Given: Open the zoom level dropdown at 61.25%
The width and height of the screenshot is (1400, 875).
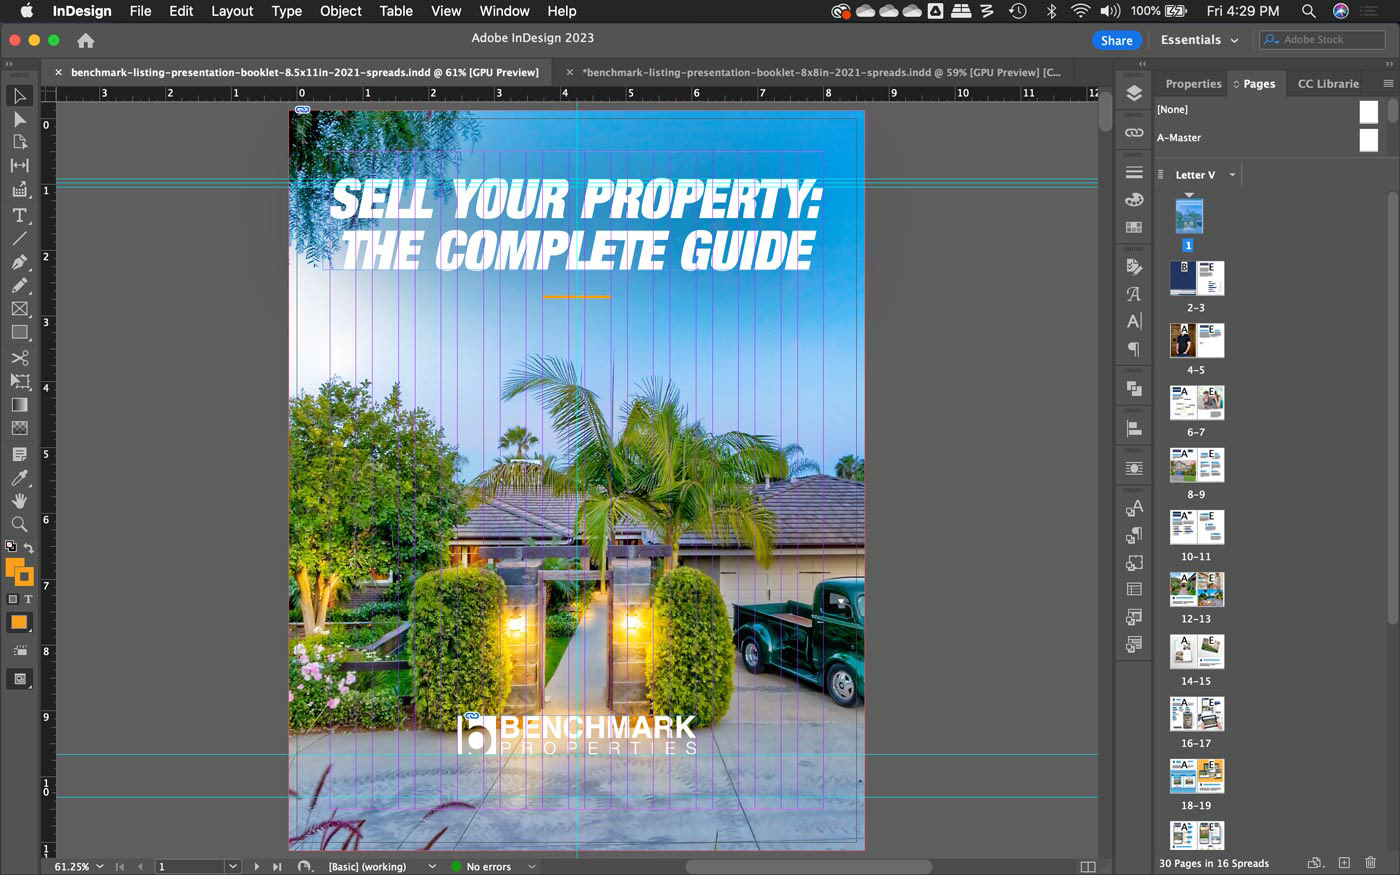Looking at the screenshot, I should pos(99,866).
